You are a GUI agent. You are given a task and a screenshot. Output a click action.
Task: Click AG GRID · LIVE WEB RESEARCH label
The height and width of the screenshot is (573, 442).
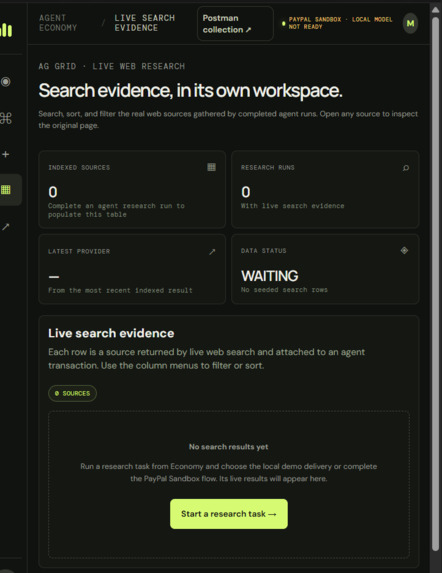(112, 66)
